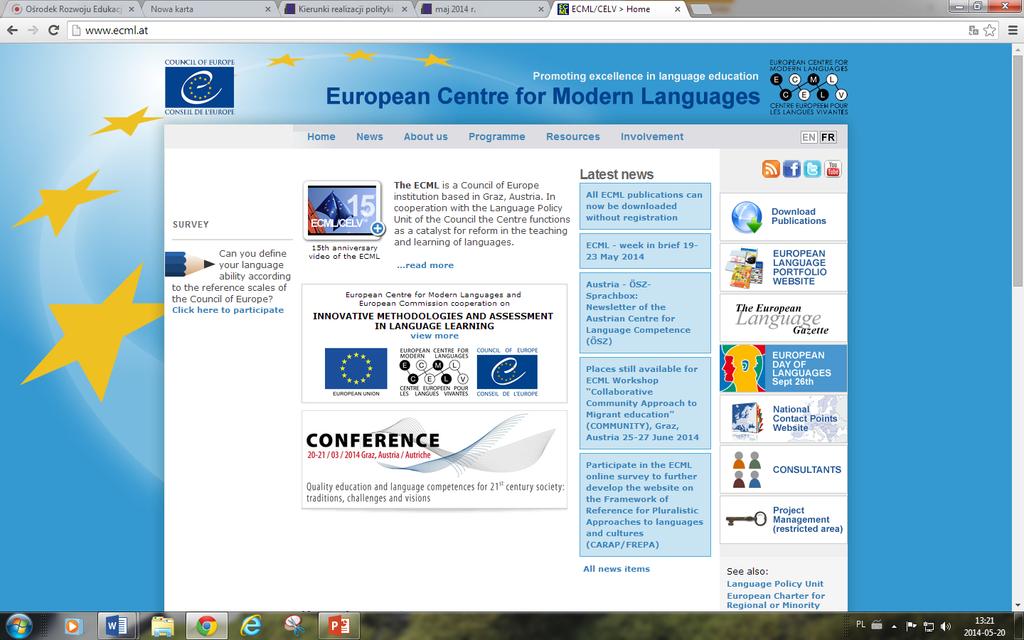Open the Home menu item
The image size is (1024, 640).
[x=321, y=136]
